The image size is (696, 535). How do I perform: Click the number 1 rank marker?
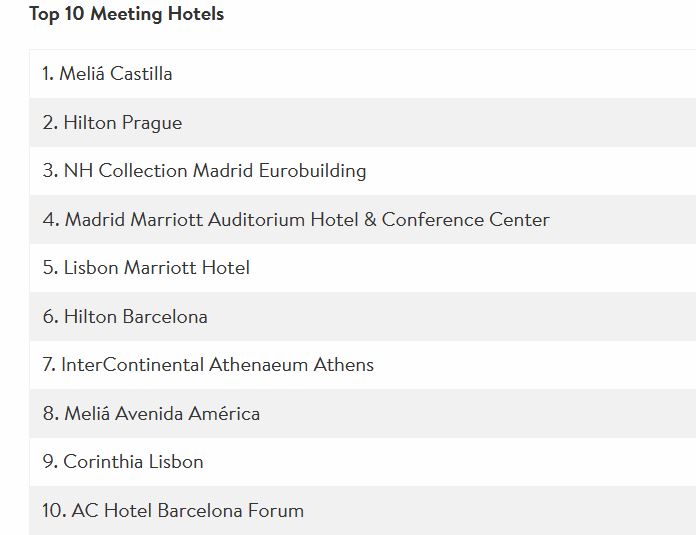(48, 74)
